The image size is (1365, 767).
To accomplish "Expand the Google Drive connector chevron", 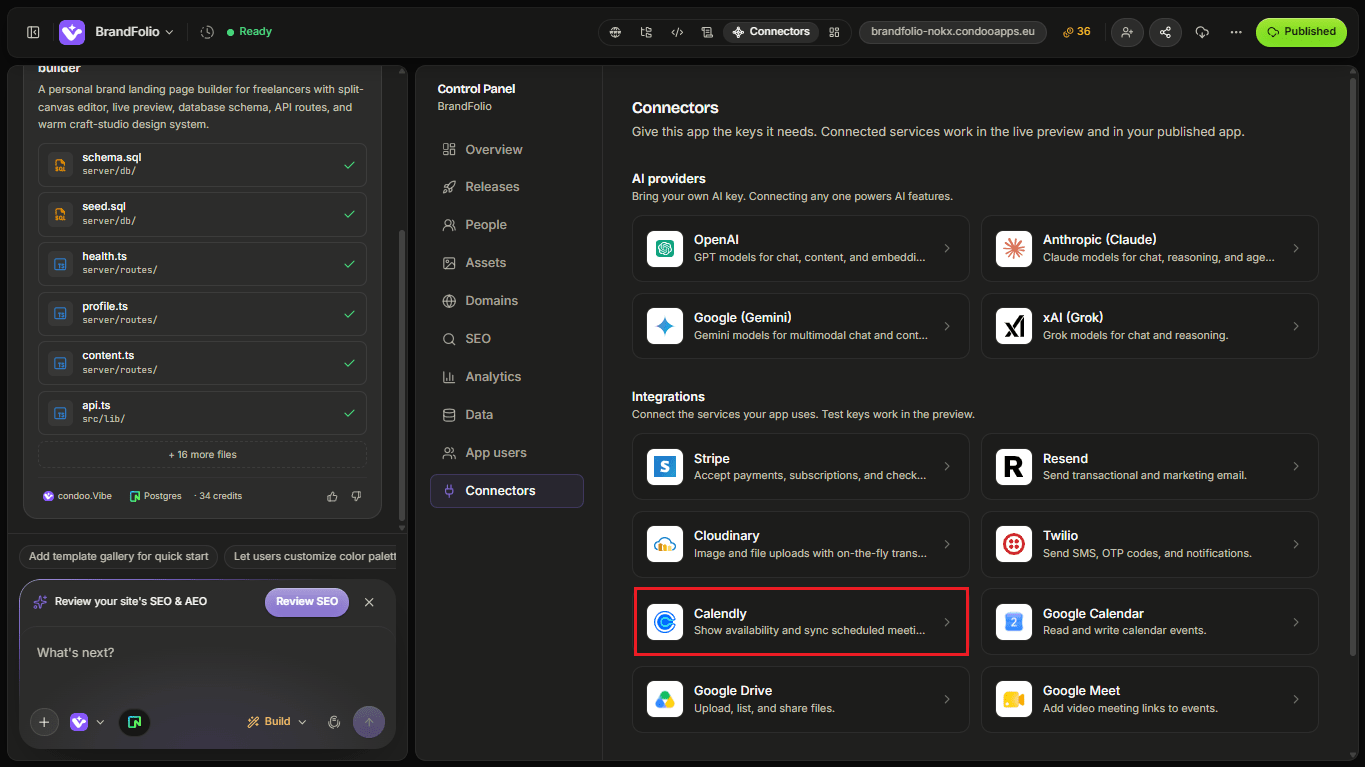I will pyautogui.click(x=947, y=699).
